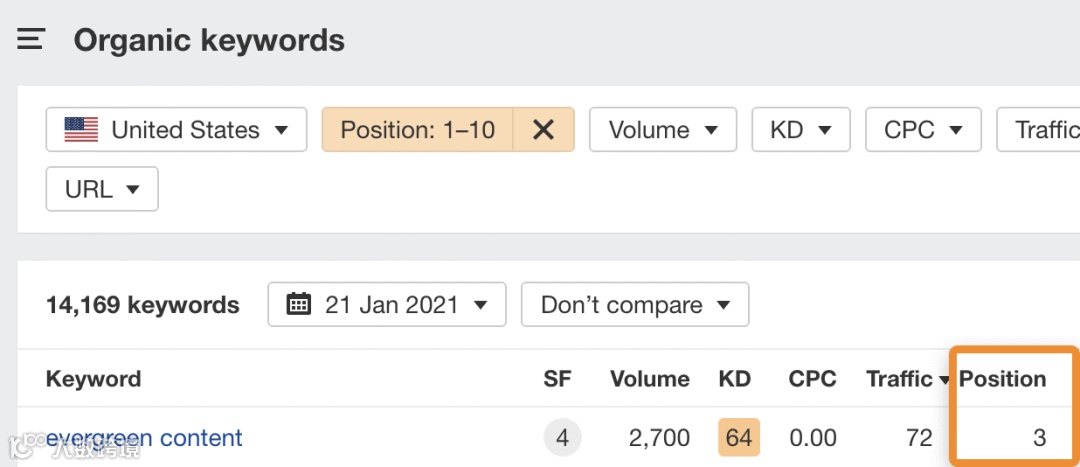Sort by the KD column header
The image size is (1080, 467).
(x=734, y=379)
